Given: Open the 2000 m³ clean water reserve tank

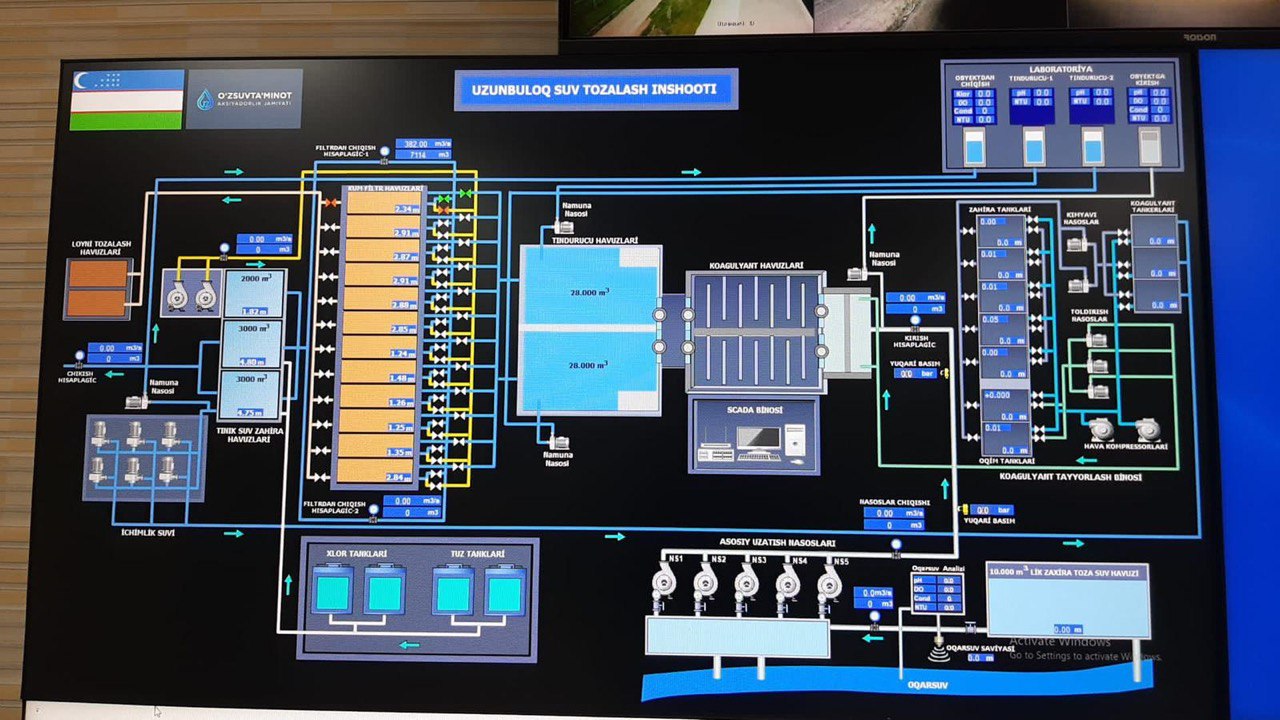Looking at the screenshot, I should [254, 292].
